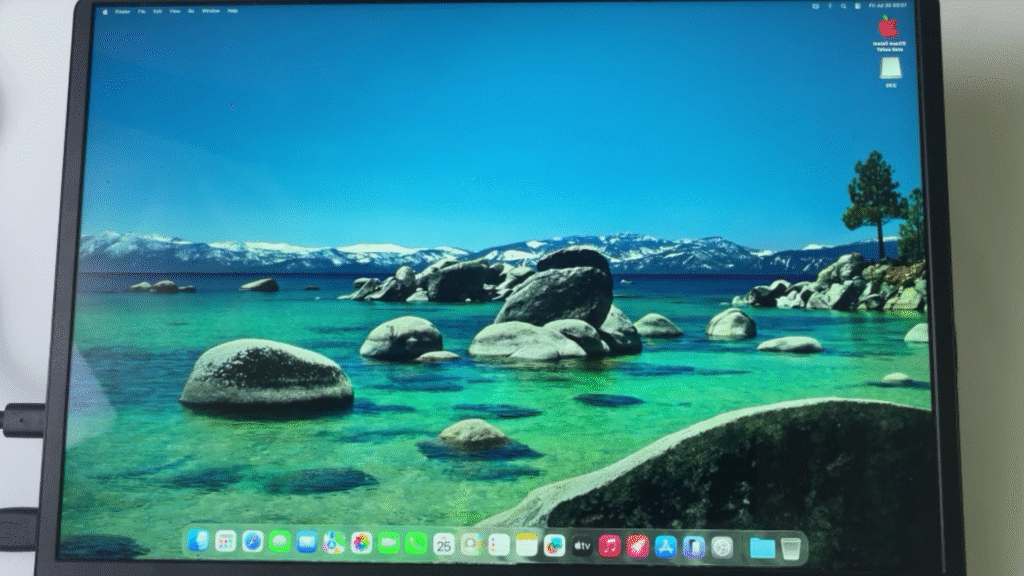This screenshot has width=1024, height=576.
Task: Open the Finder menu in menu bar
Action: click(x=122, y=11)
